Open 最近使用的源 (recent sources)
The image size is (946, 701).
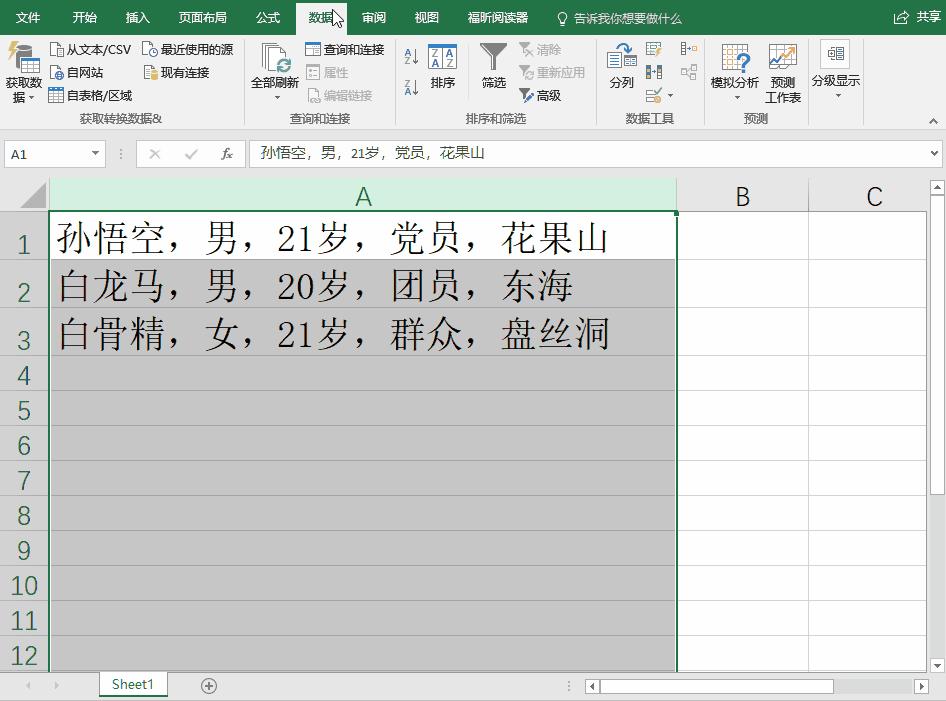coord(188,49)
